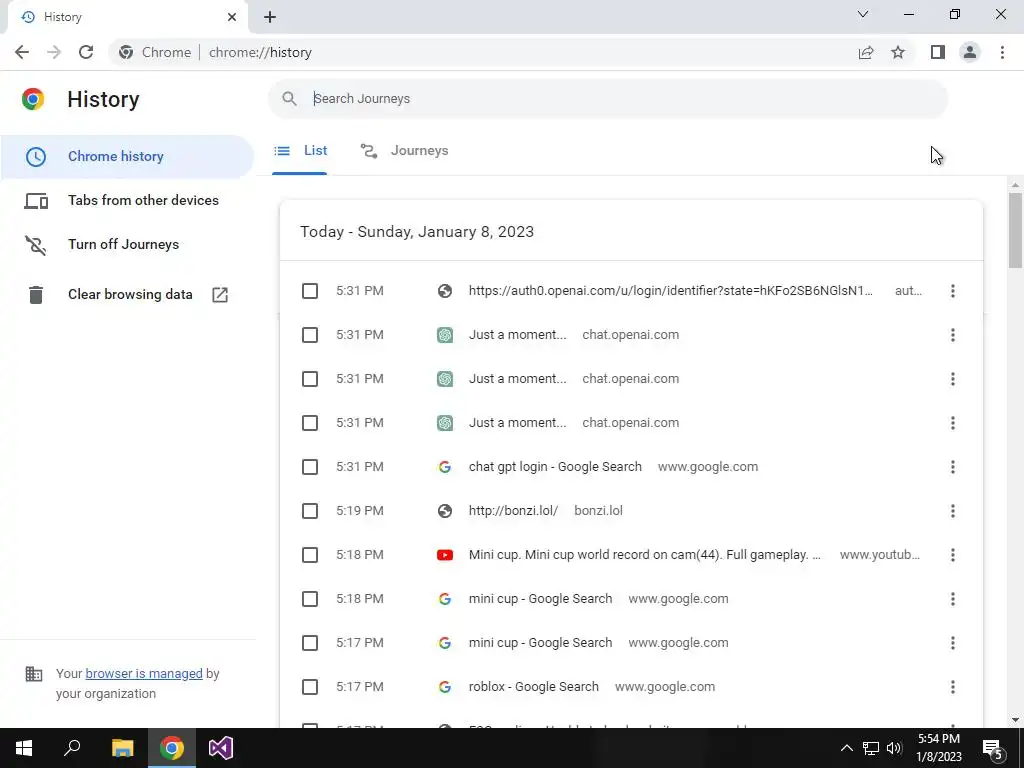The width and height of the screenshot is (1024, 768).
Task: Check the 5:17 PM mini cup search checkbox
Action: coord(310,643)
